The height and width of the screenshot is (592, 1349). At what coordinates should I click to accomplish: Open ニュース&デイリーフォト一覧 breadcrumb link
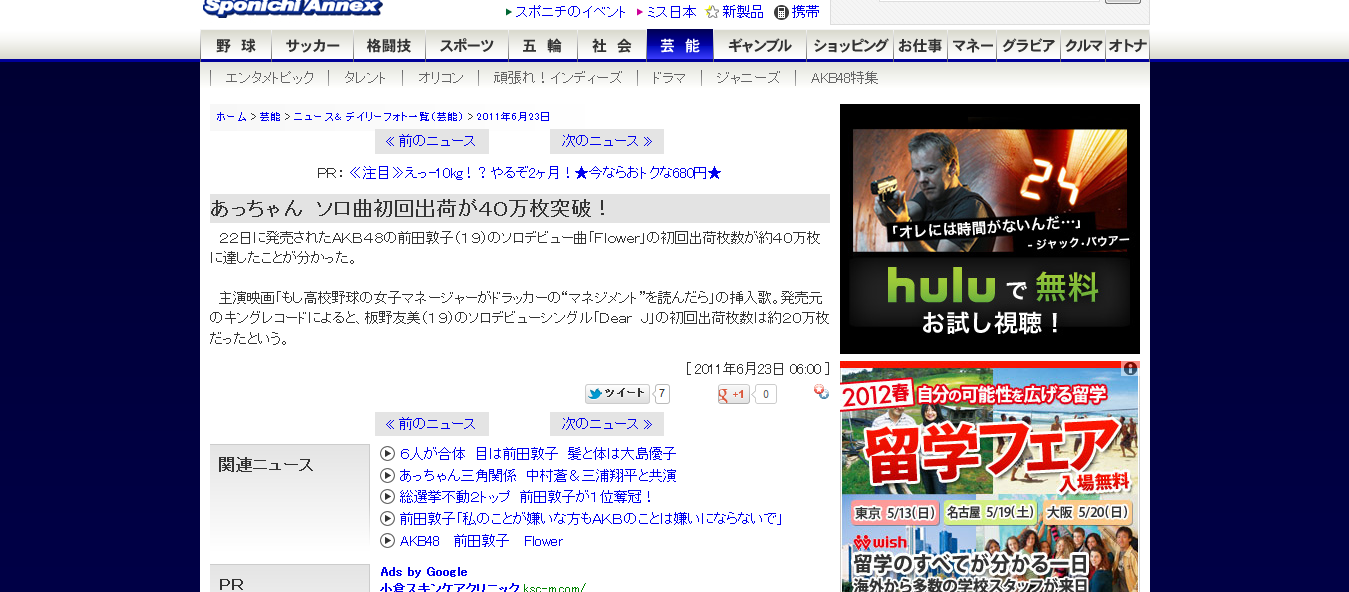(x=378, y=117)
